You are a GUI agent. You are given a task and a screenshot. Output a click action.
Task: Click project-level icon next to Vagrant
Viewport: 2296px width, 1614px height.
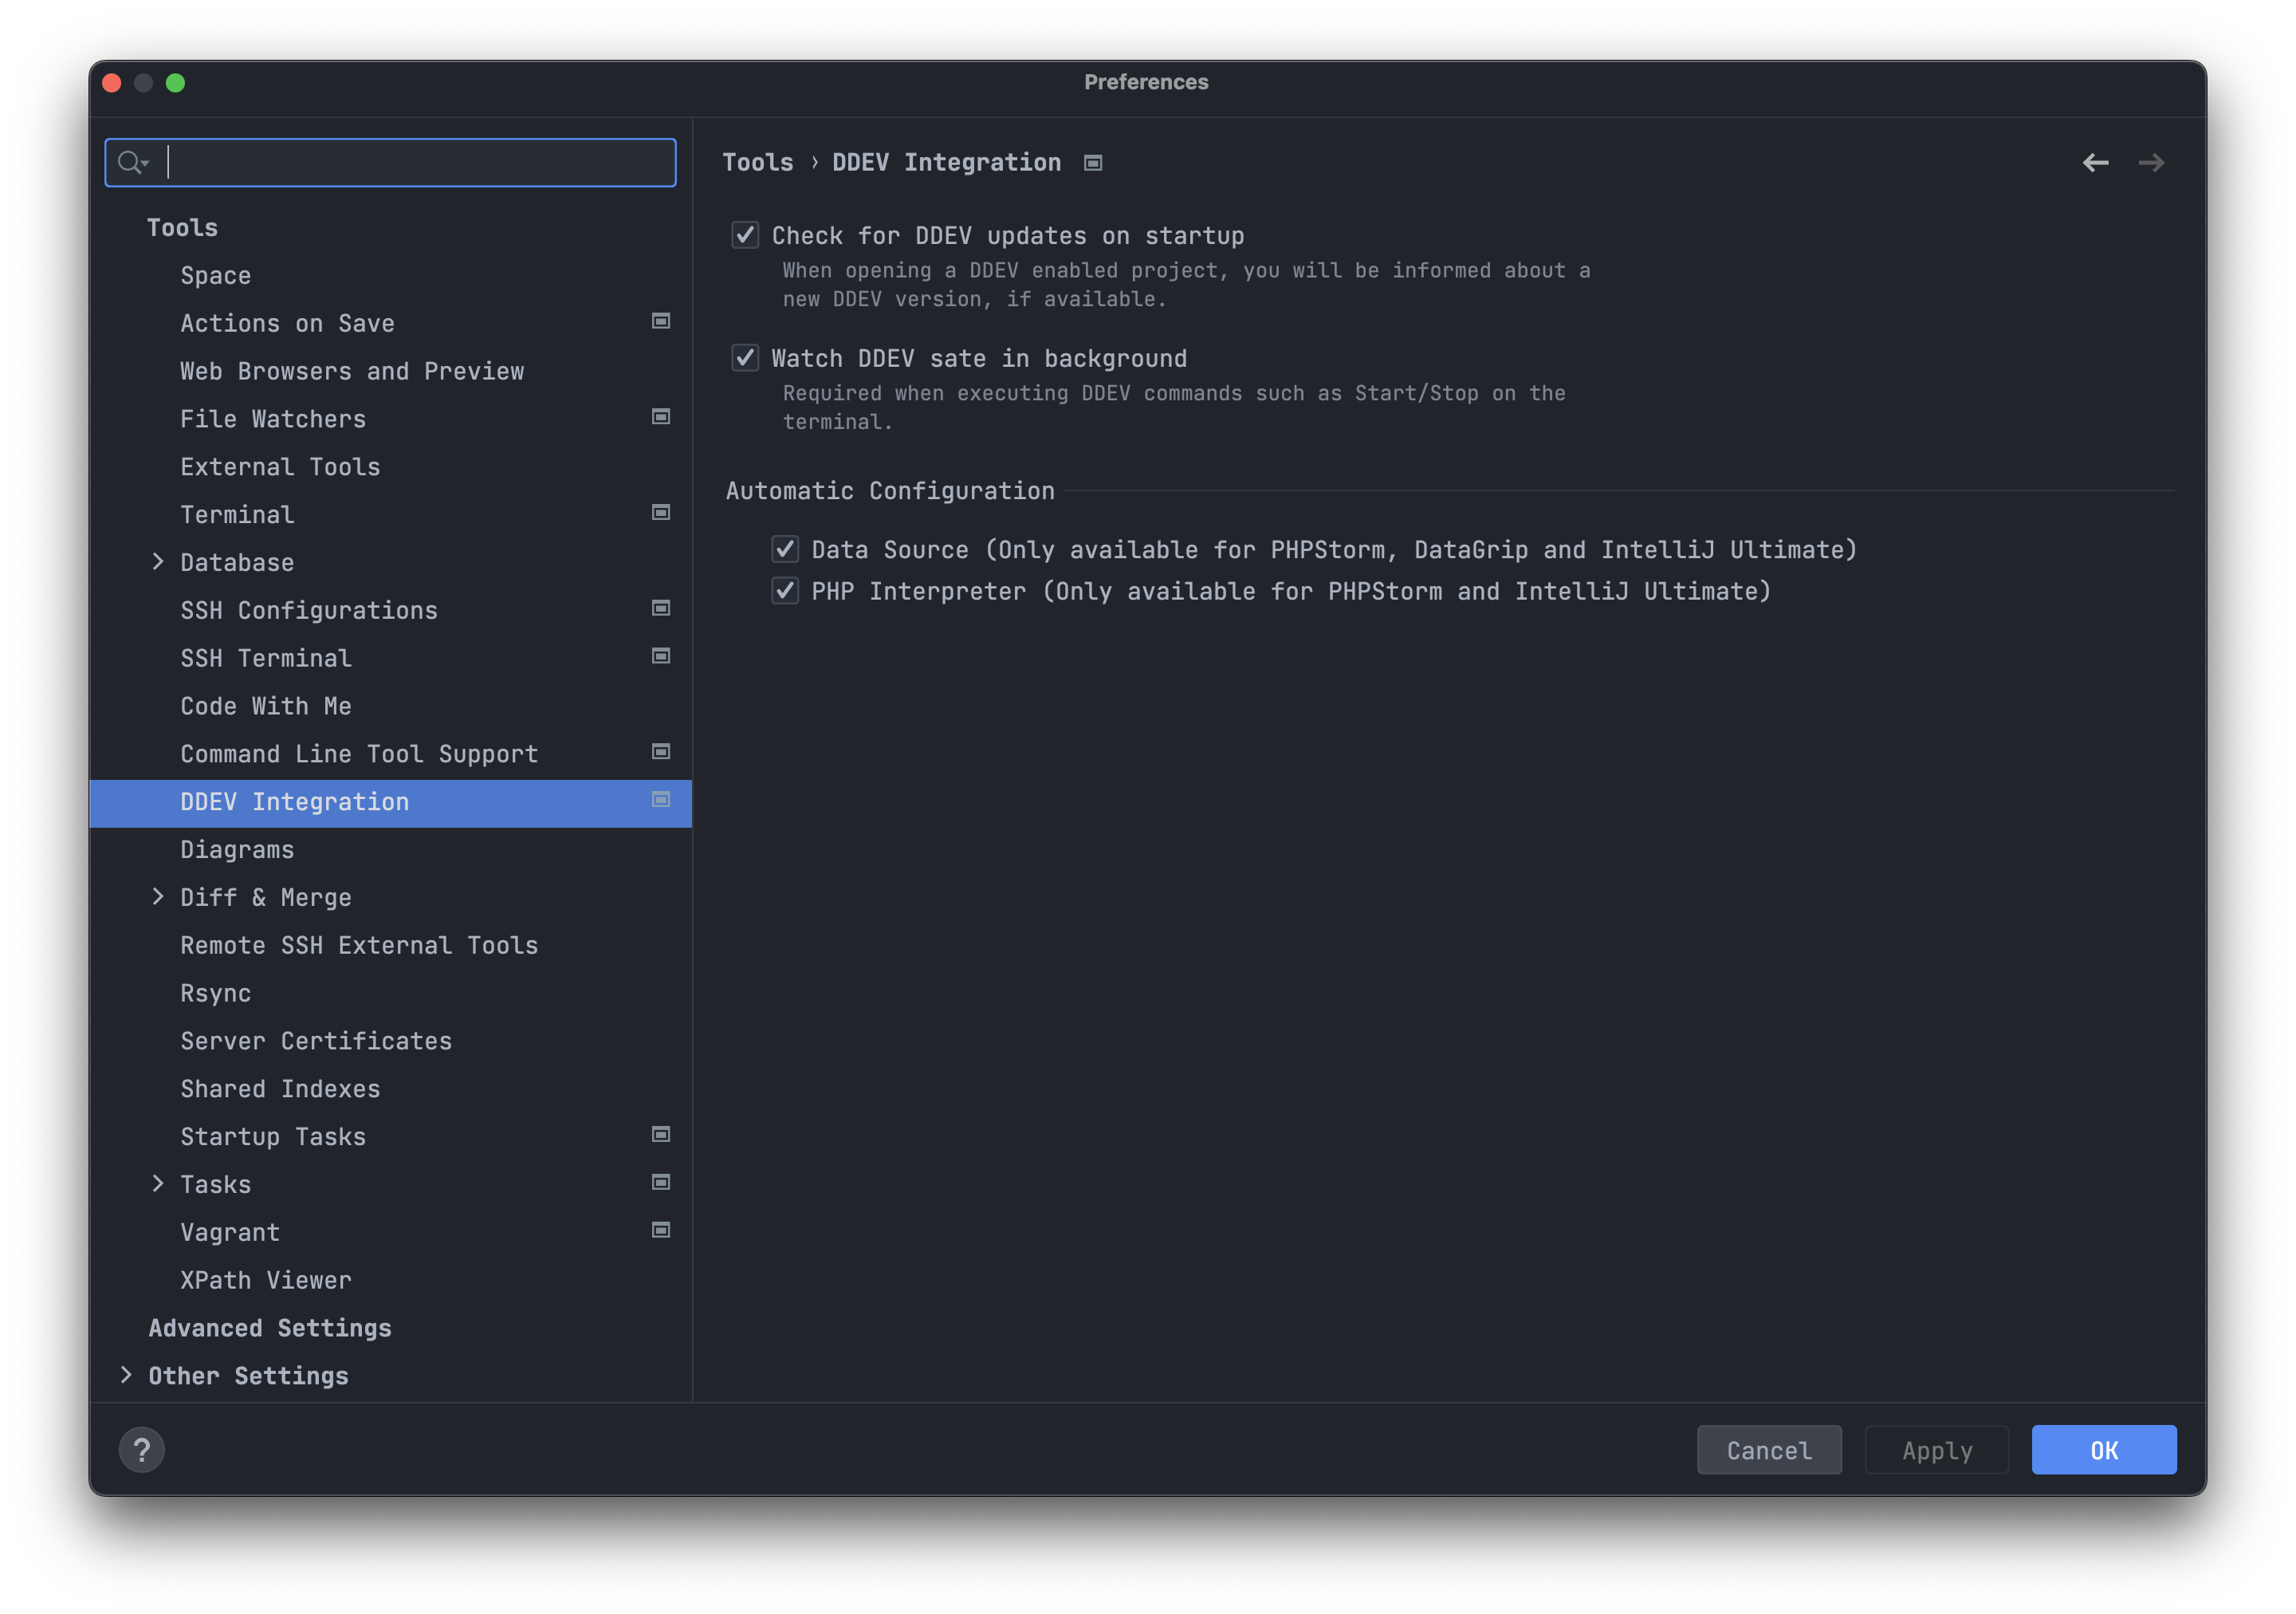click(661, 1230)
